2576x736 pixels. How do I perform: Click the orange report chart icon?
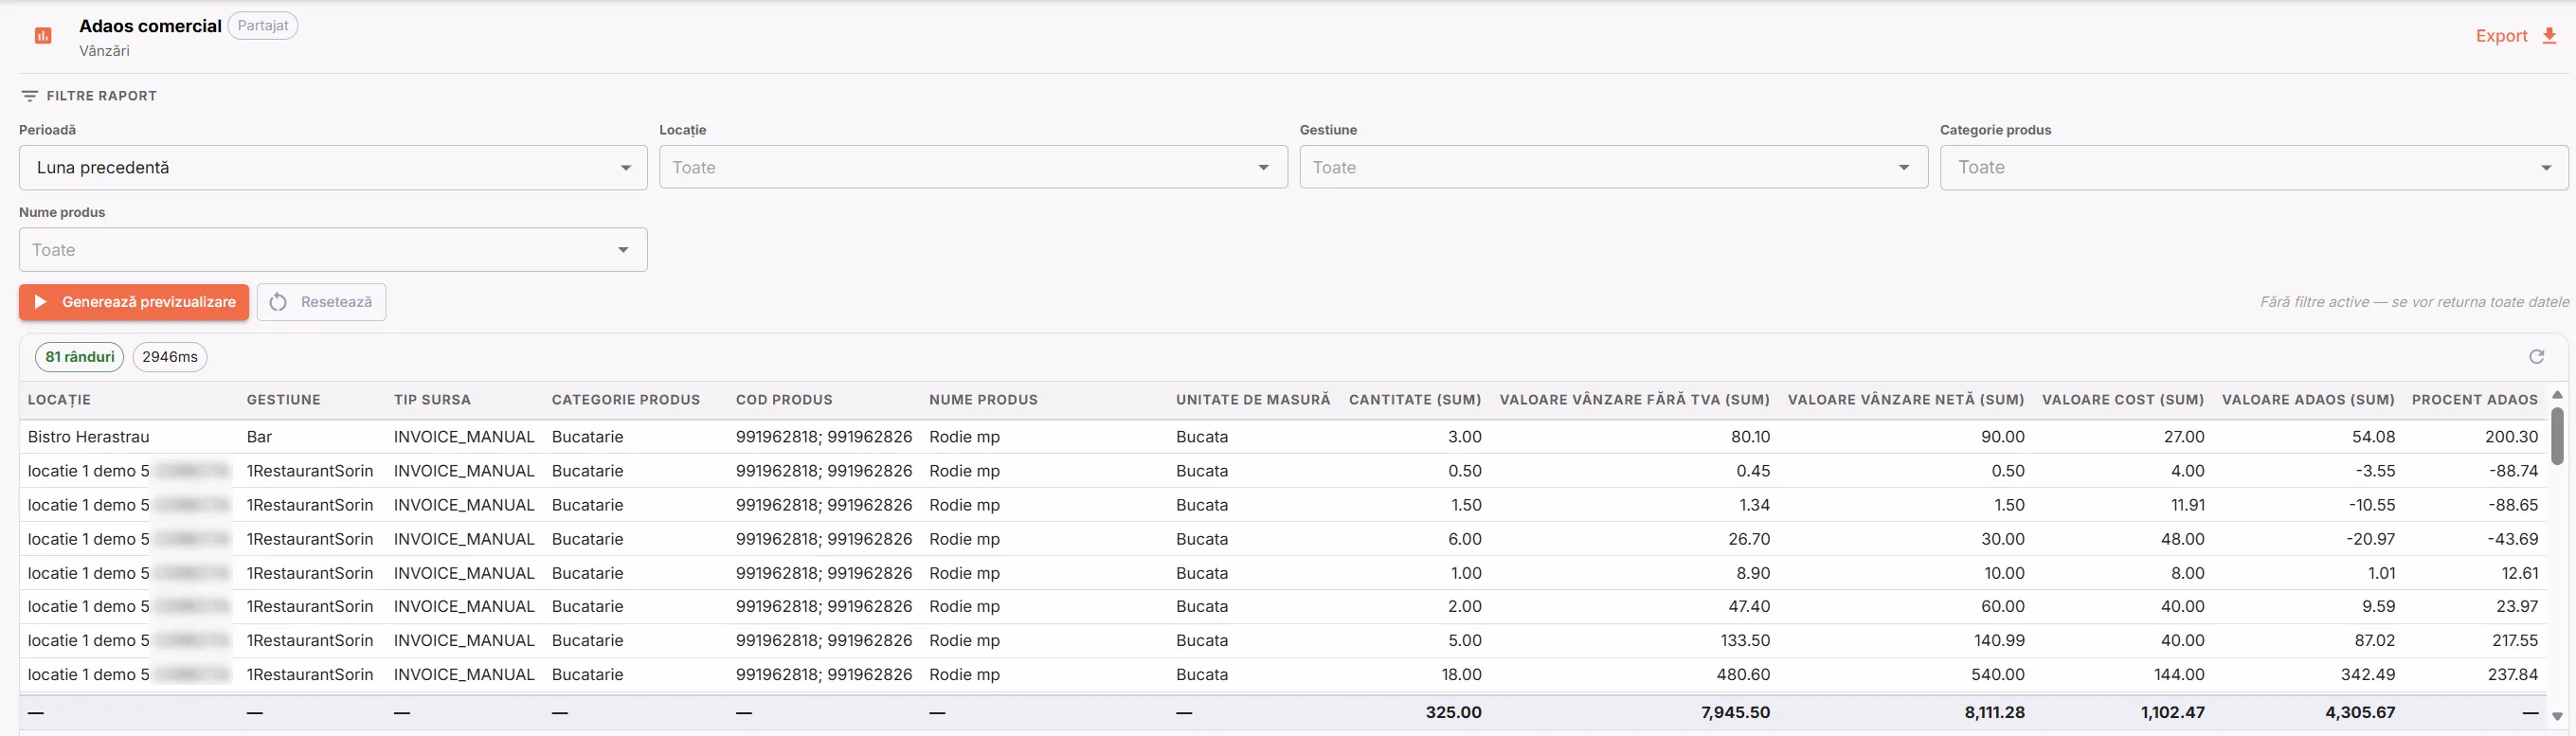[x=43, y=36]
